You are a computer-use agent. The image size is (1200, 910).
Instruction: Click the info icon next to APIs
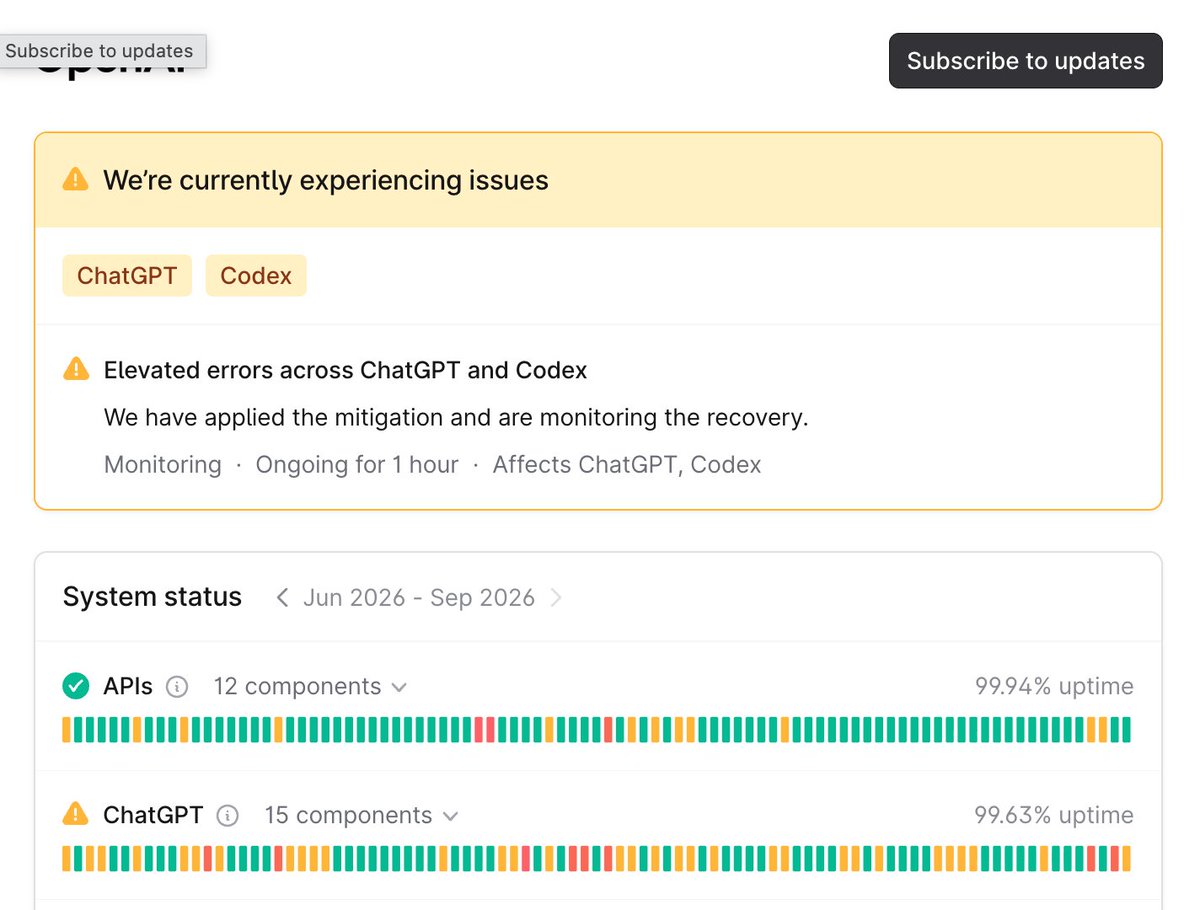click(x=177, y=687)
